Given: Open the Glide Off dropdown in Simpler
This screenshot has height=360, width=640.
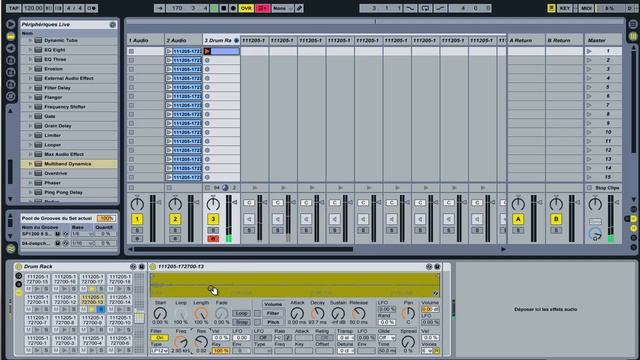Looking at the screenshot, I should 387,338.
